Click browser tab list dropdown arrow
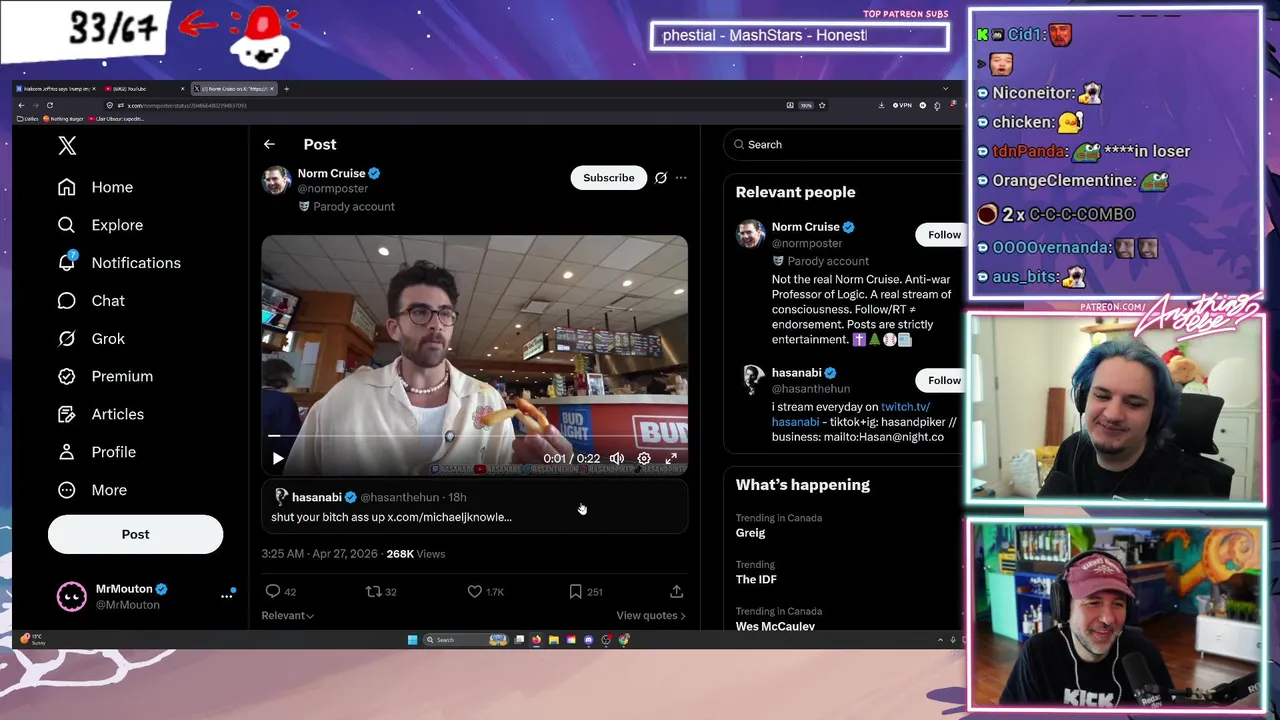The image size is (1280, 720). (945, 89)
